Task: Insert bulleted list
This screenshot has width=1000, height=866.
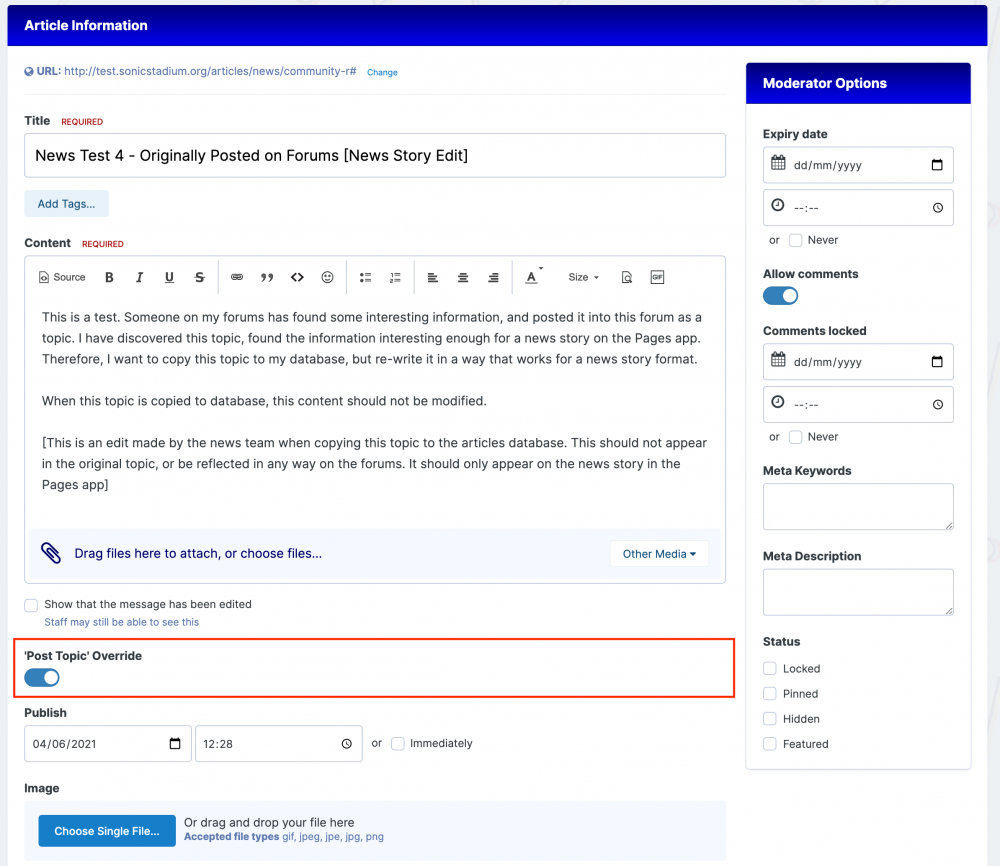Action: click(365, 277)
